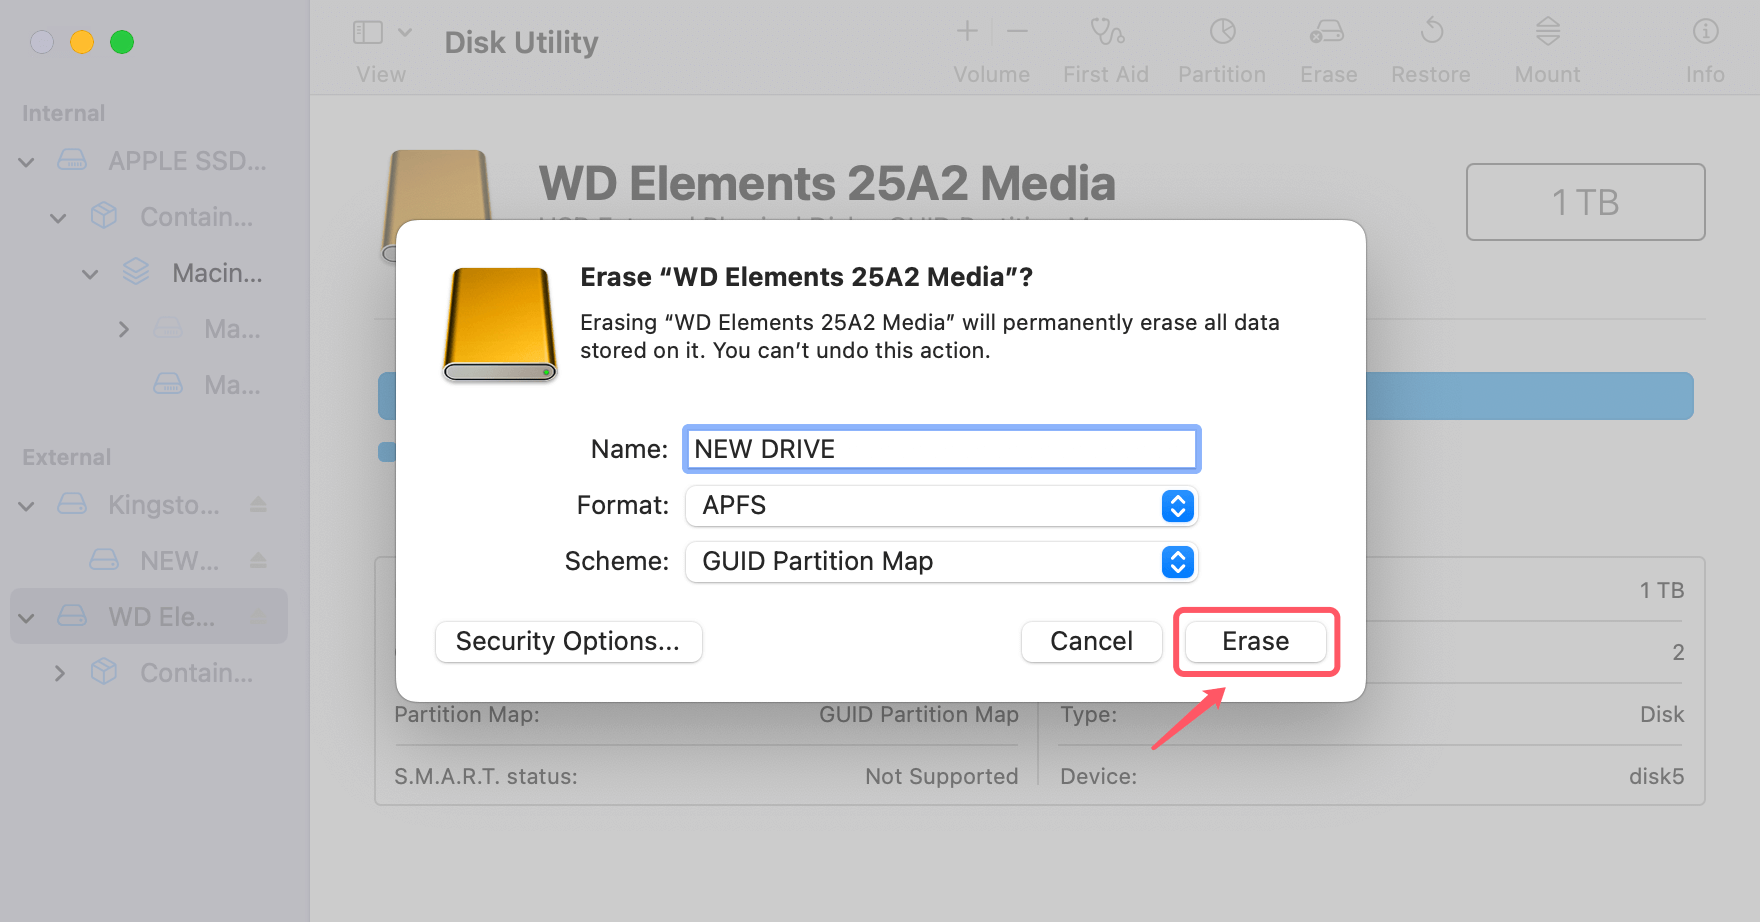This screenshot has width=1760, height=922.
Task: Click the Partition toolbar icon
Action: tap(1222, 33)
